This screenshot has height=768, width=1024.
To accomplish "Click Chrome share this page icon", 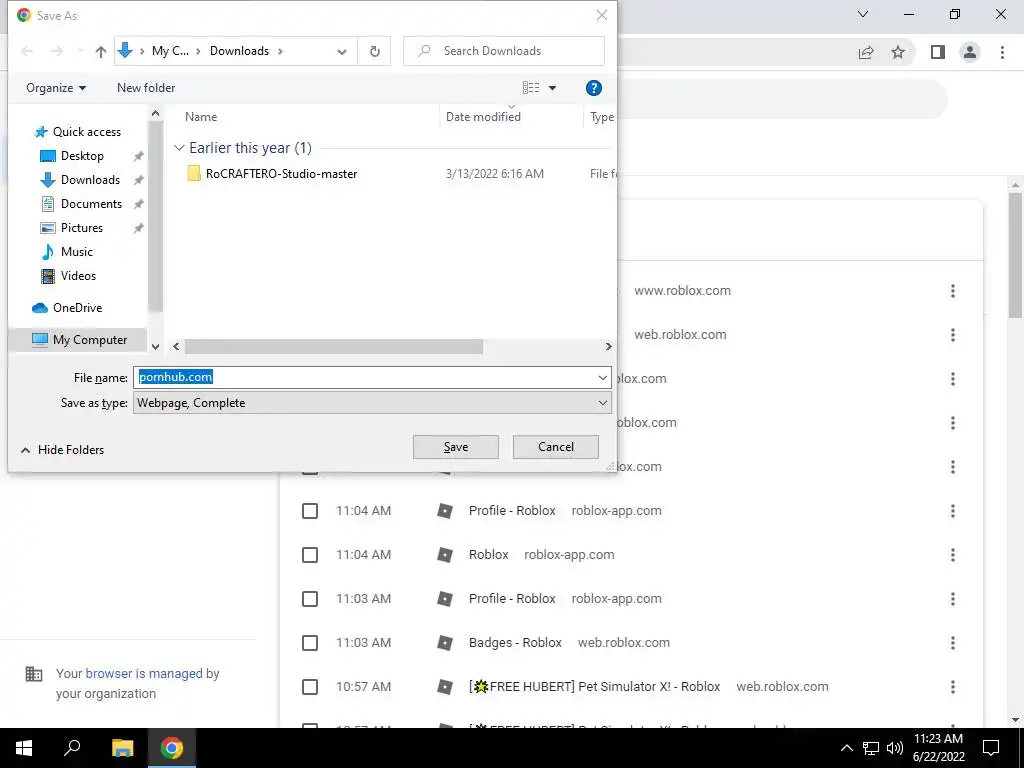I will pyautogui.click(x=866, y=52).
